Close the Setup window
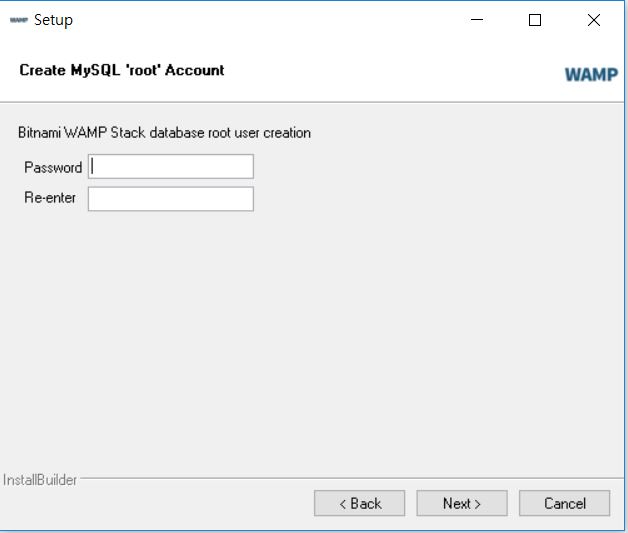The image size is (628, 533). click(594, 20)
